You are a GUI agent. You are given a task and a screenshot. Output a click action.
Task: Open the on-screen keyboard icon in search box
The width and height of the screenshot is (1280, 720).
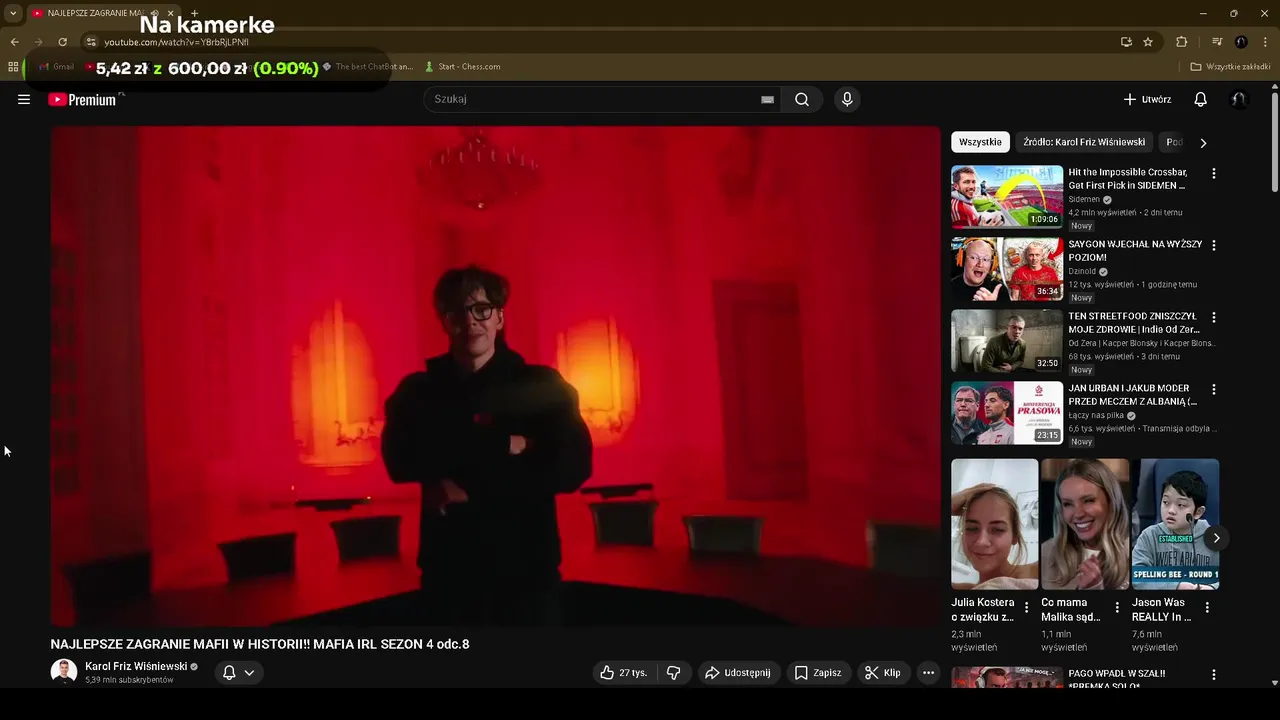pyautogui.click(x=767, y=99)
